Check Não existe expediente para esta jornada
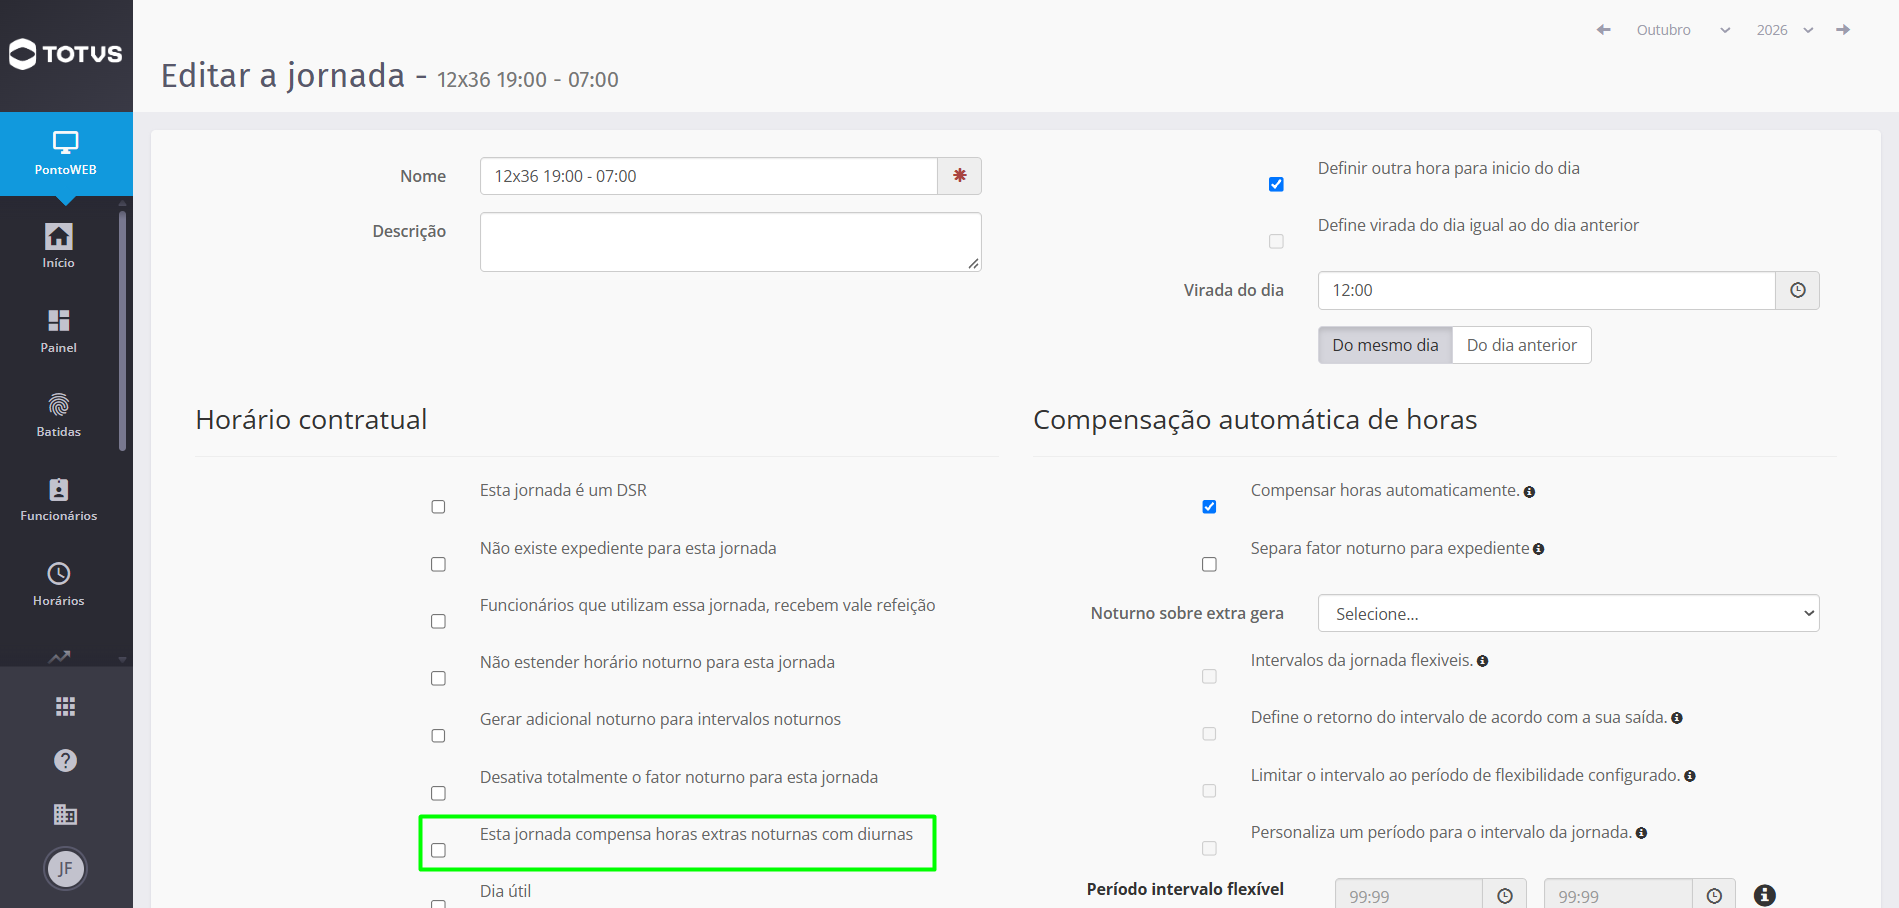This screenshot has height=908, width=1899. coord(438,564)
